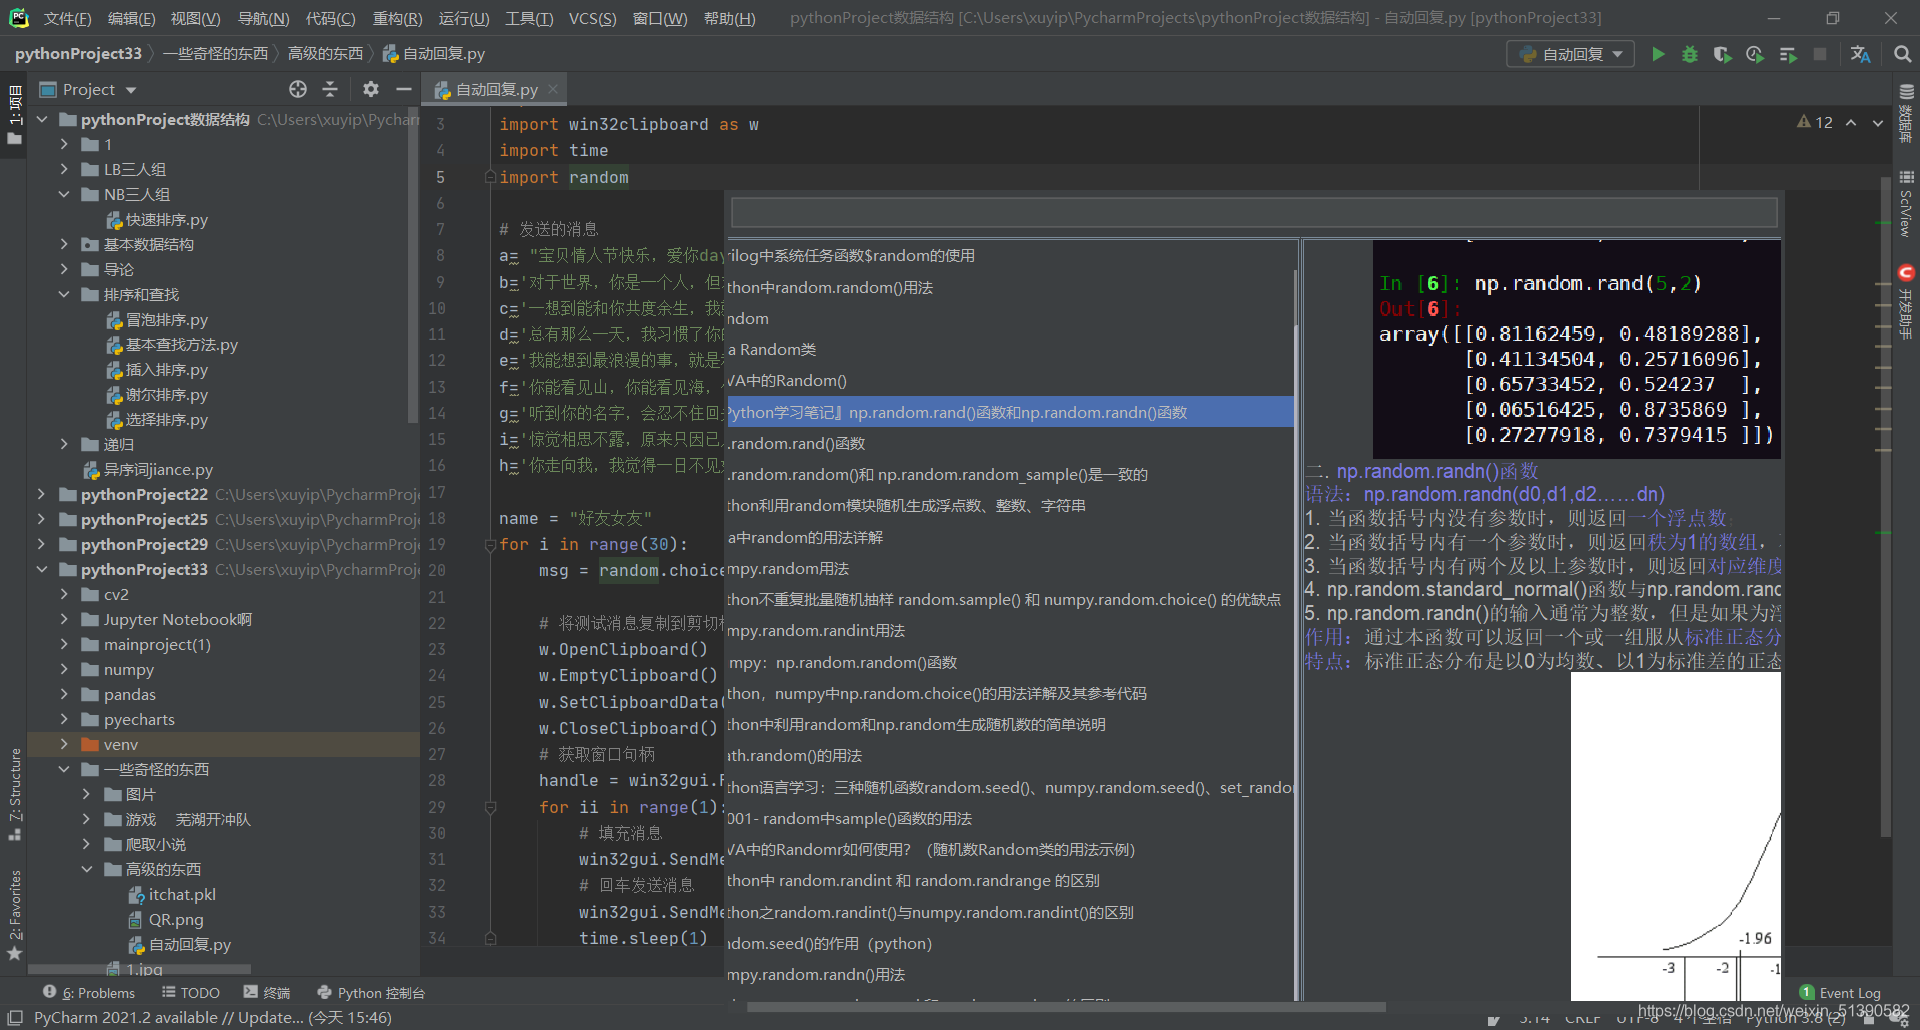Open Search Everywhere magnifier icon
This screenshot has height=1030, width=1920.
pyautogui.click(x=1902, y=54)
